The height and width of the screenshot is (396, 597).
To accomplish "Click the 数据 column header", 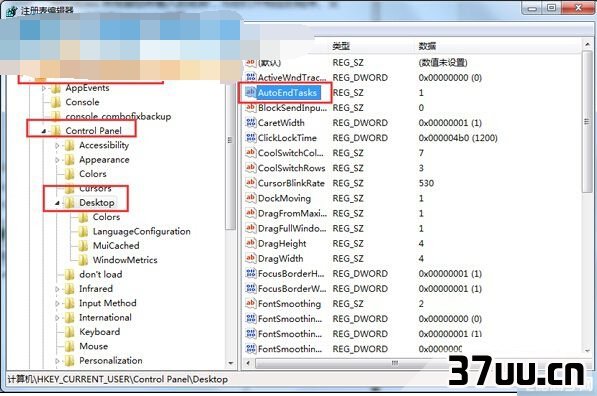I will (427, 46).
